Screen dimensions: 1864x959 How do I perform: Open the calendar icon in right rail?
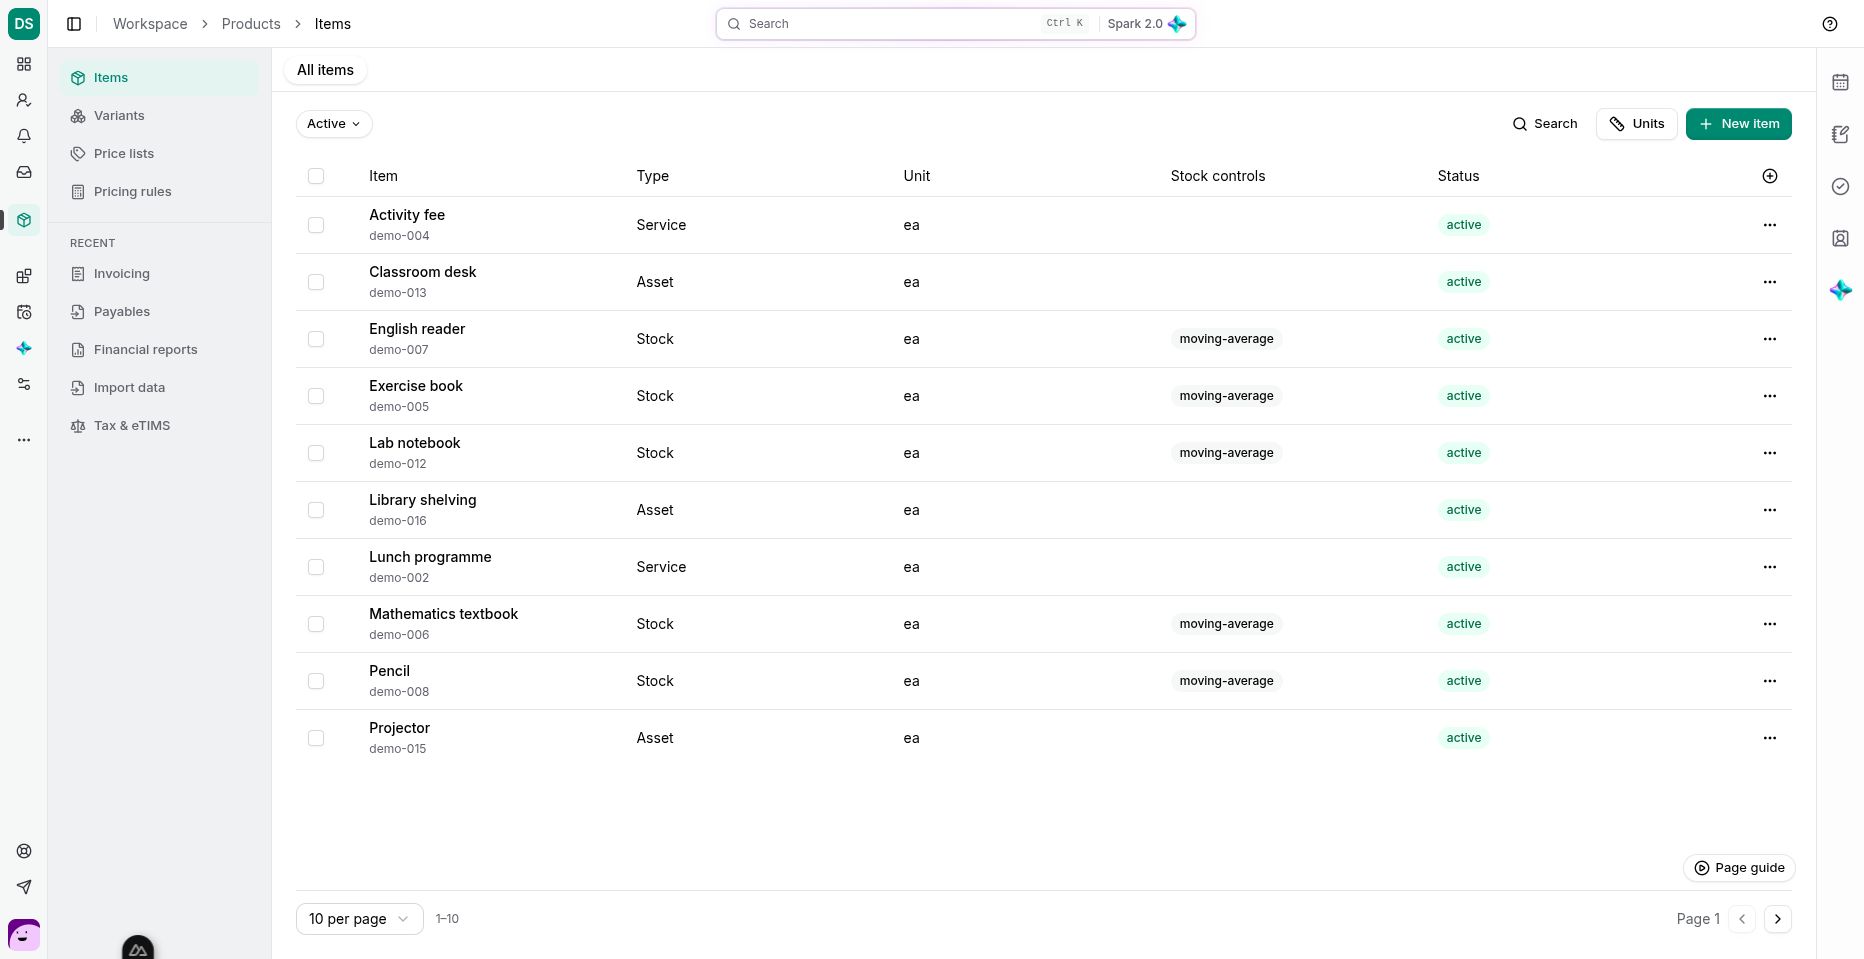click(1840, 82)
